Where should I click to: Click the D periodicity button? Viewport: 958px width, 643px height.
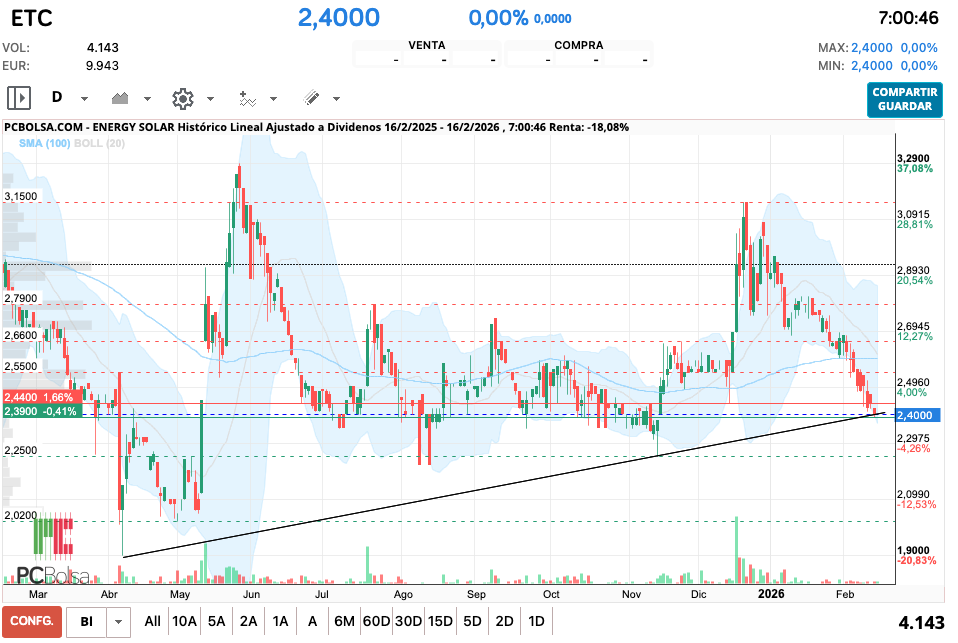pos(57,97)
